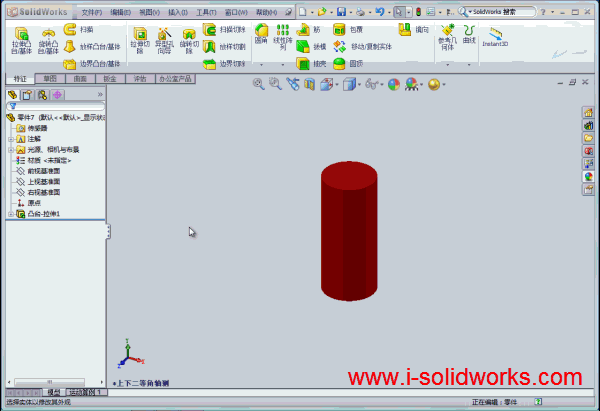Expand the 注解 annotations node
Screen dimensions: 600x411
(x=11, y=139)
